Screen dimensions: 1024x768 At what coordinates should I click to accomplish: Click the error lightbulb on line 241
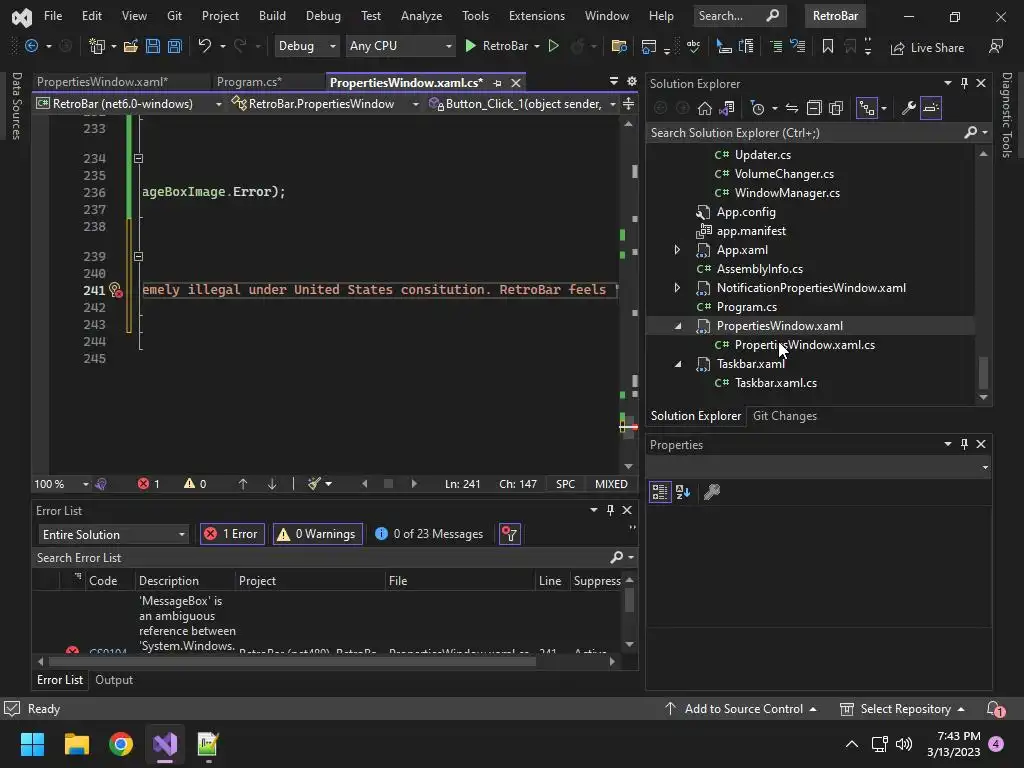click(x=116, y=290)
